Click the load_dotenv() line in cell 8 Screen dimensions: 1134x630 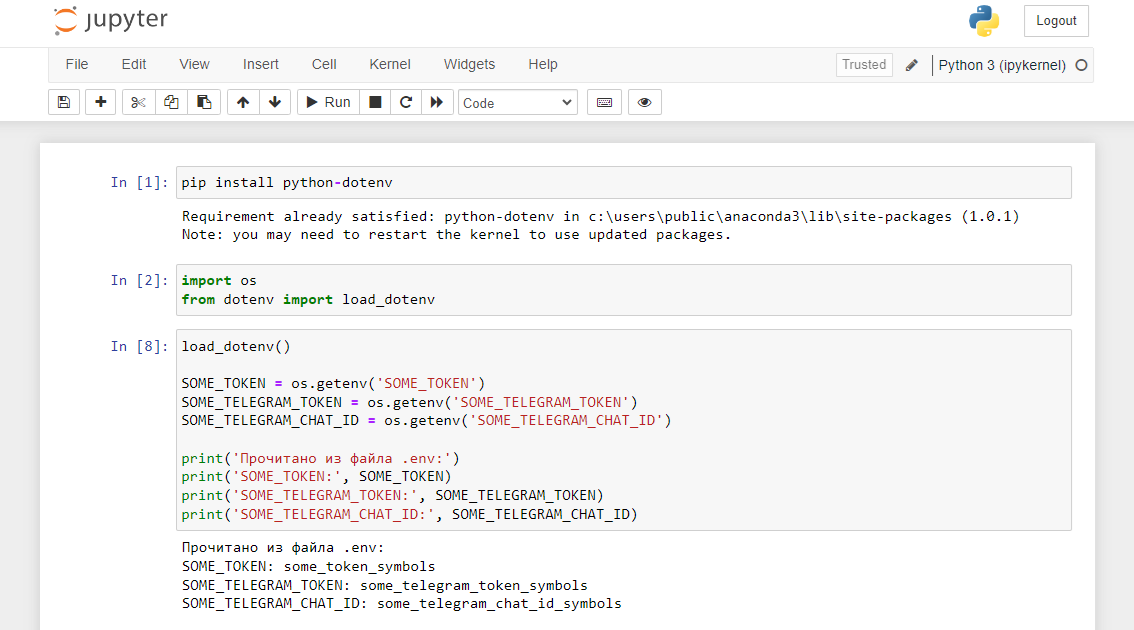click(236, 346)
